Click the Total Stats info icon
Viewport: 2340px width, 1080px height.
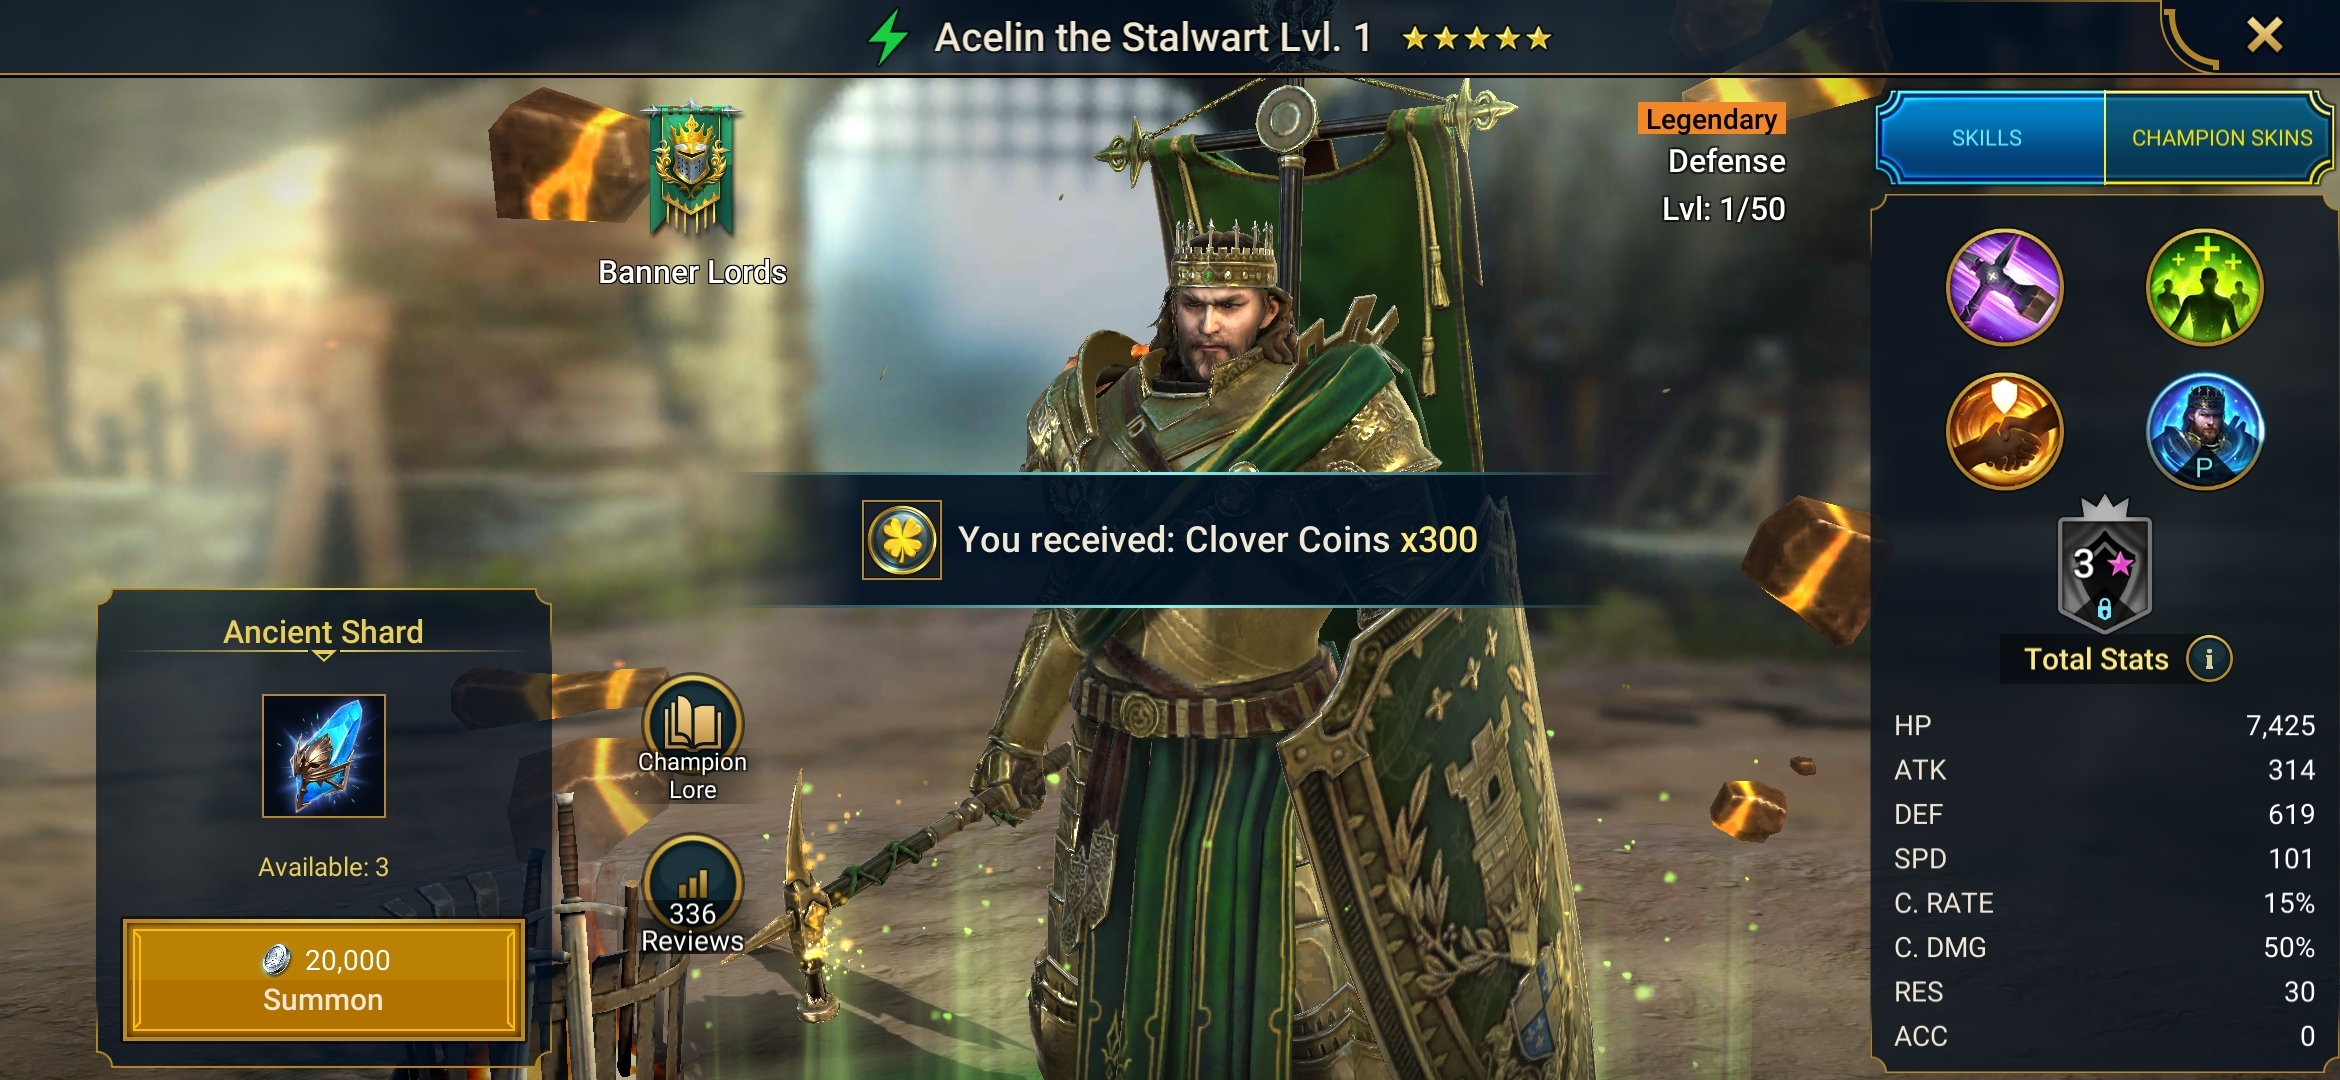2208,659
